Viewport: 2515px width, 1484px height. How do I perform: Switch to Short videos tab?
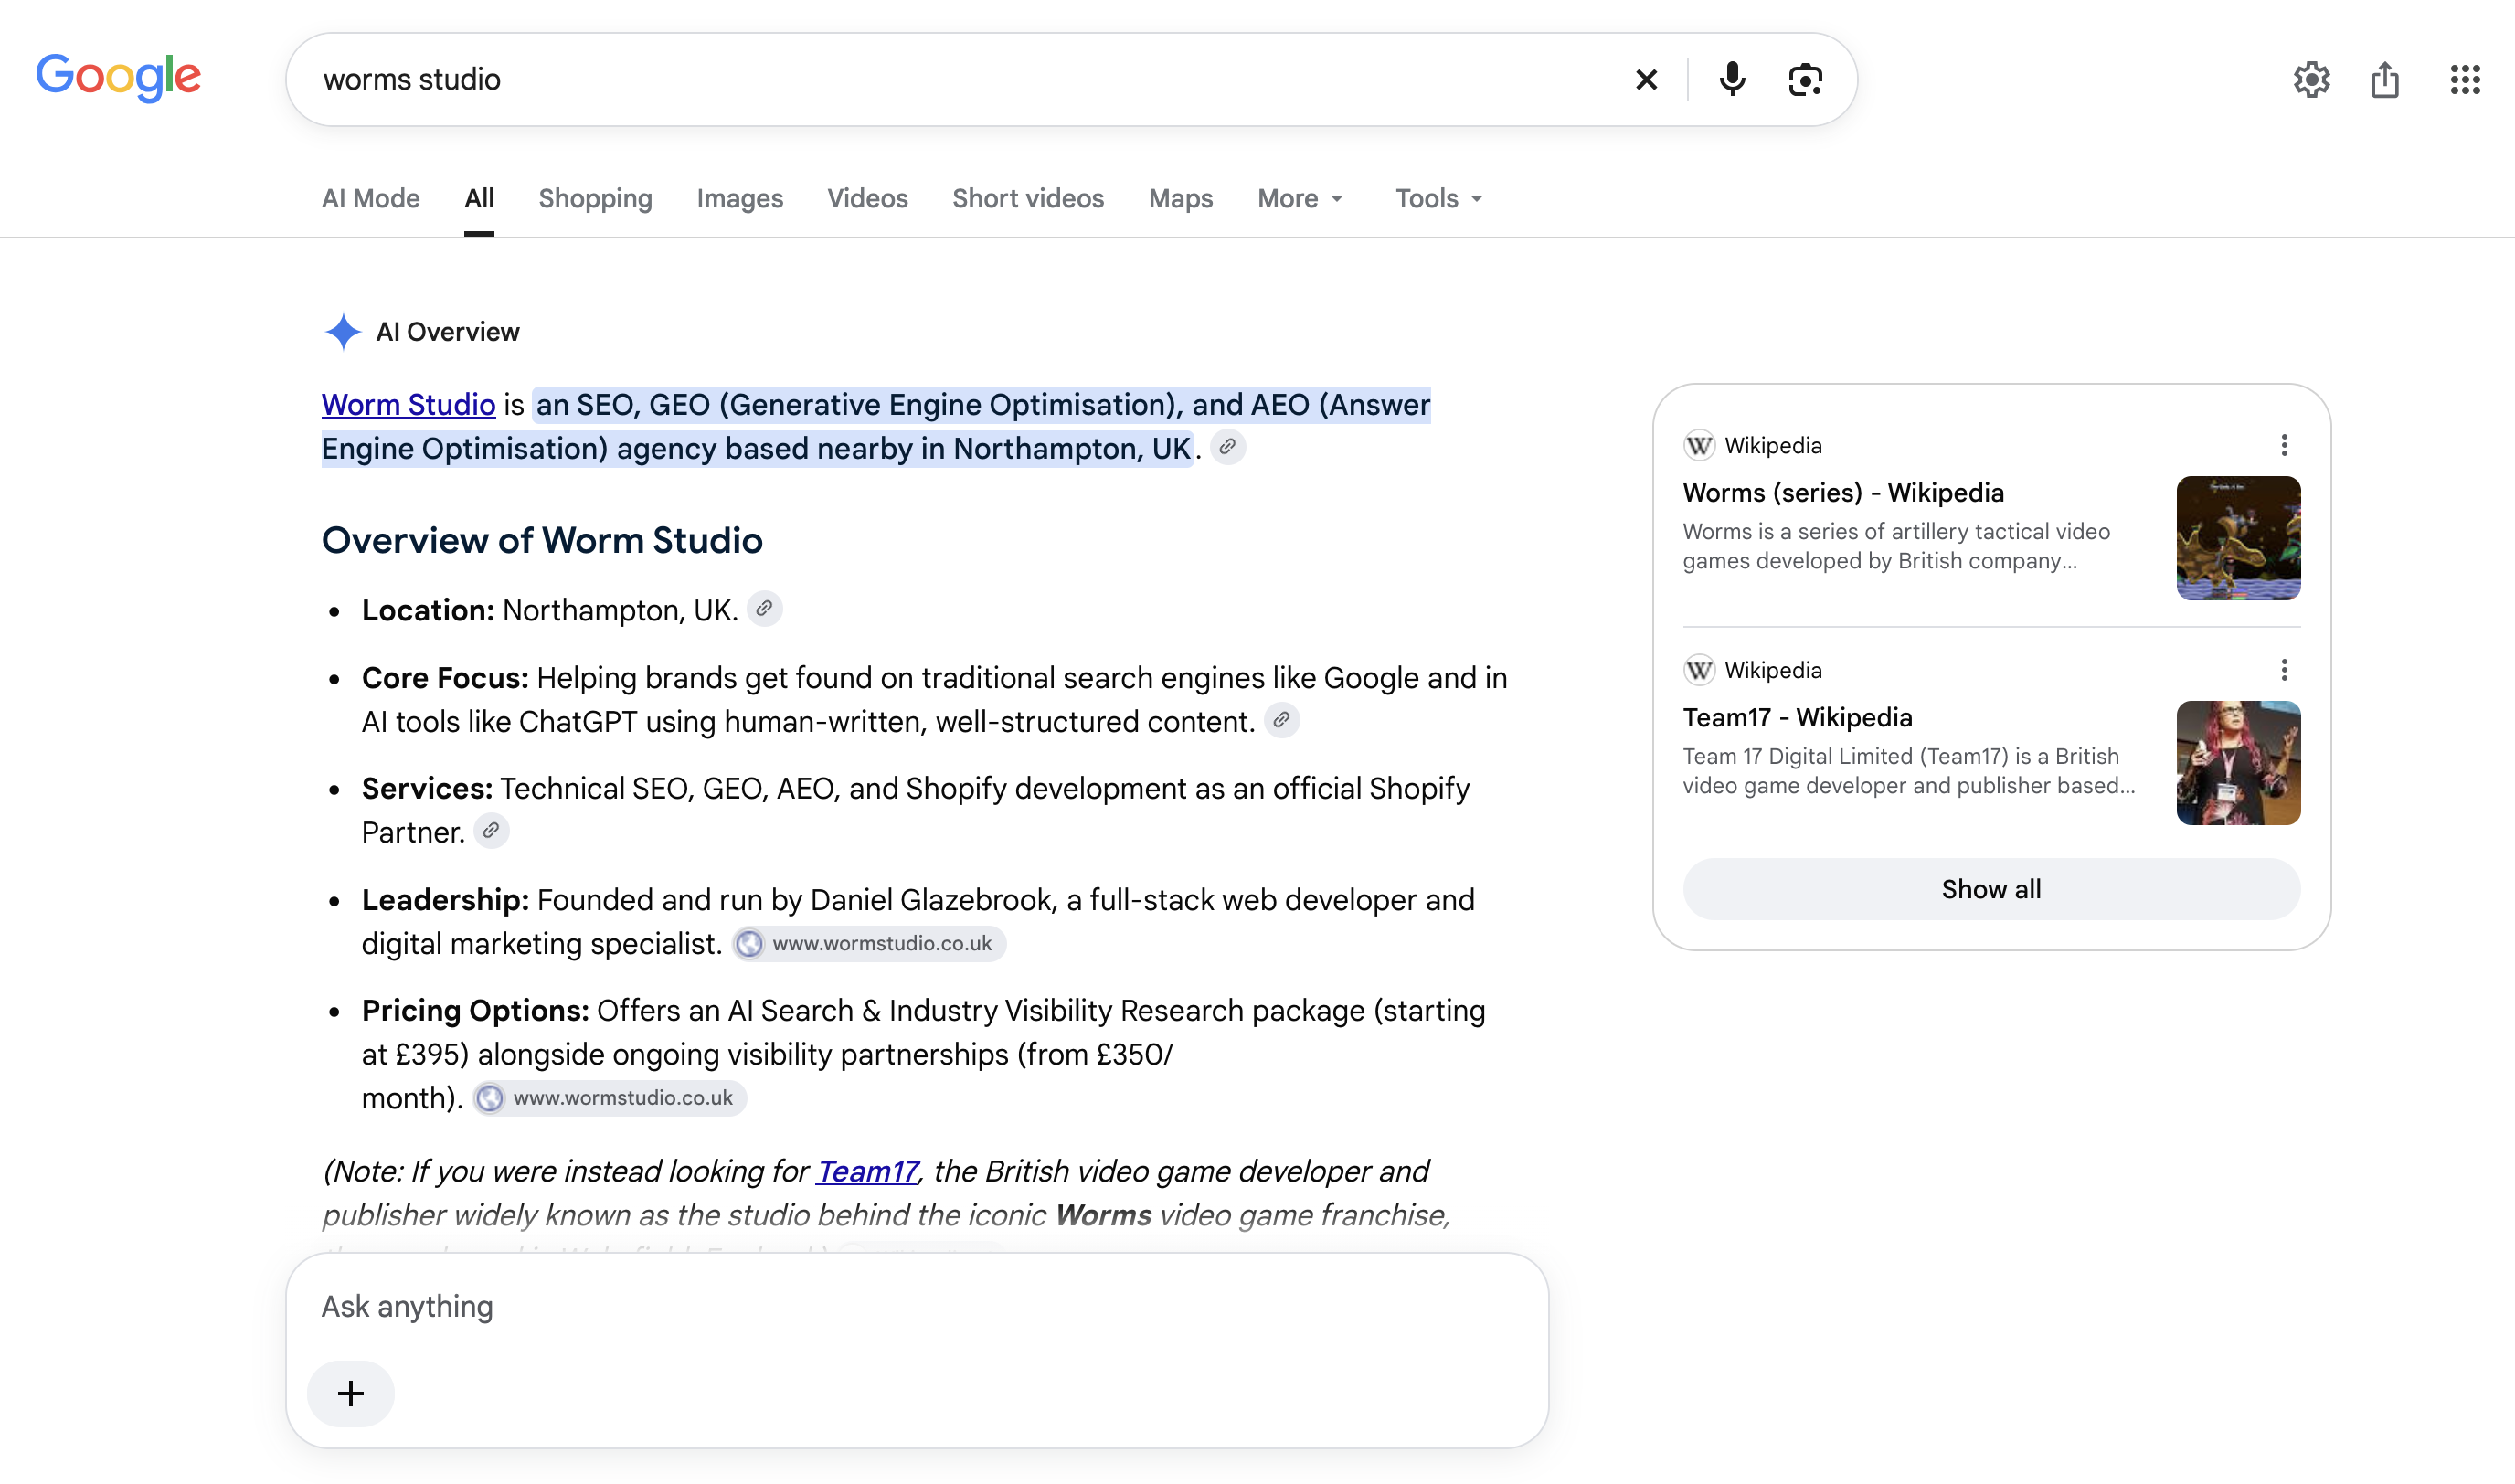point(1027,198)
